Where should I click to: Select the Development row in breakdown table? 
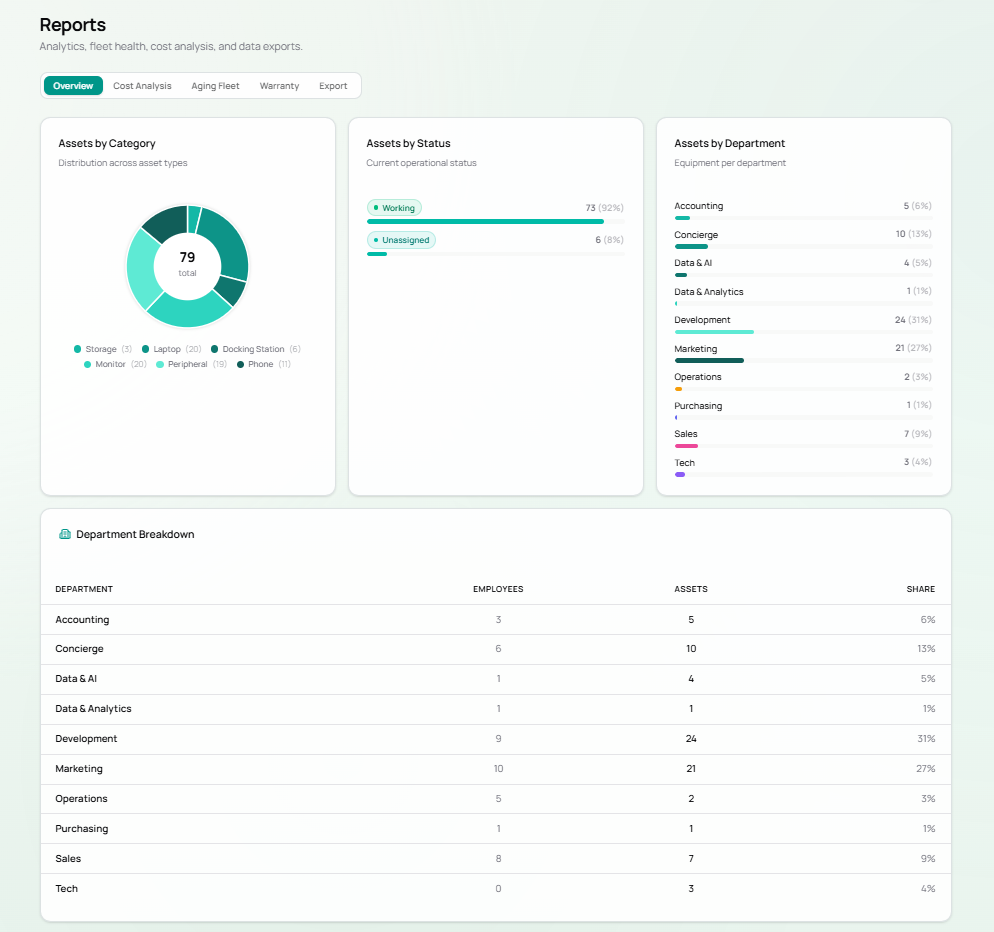(496, 739)
